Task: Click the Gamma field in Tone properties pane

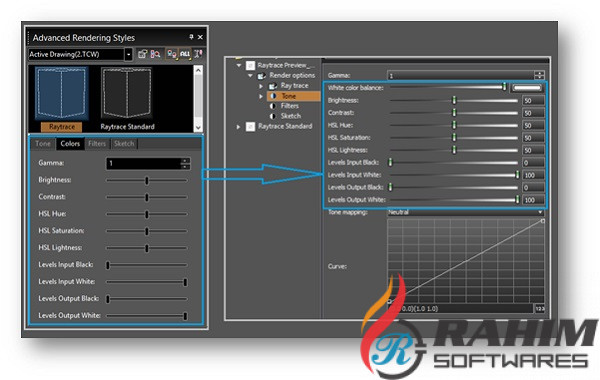Action: click(461, 76)
